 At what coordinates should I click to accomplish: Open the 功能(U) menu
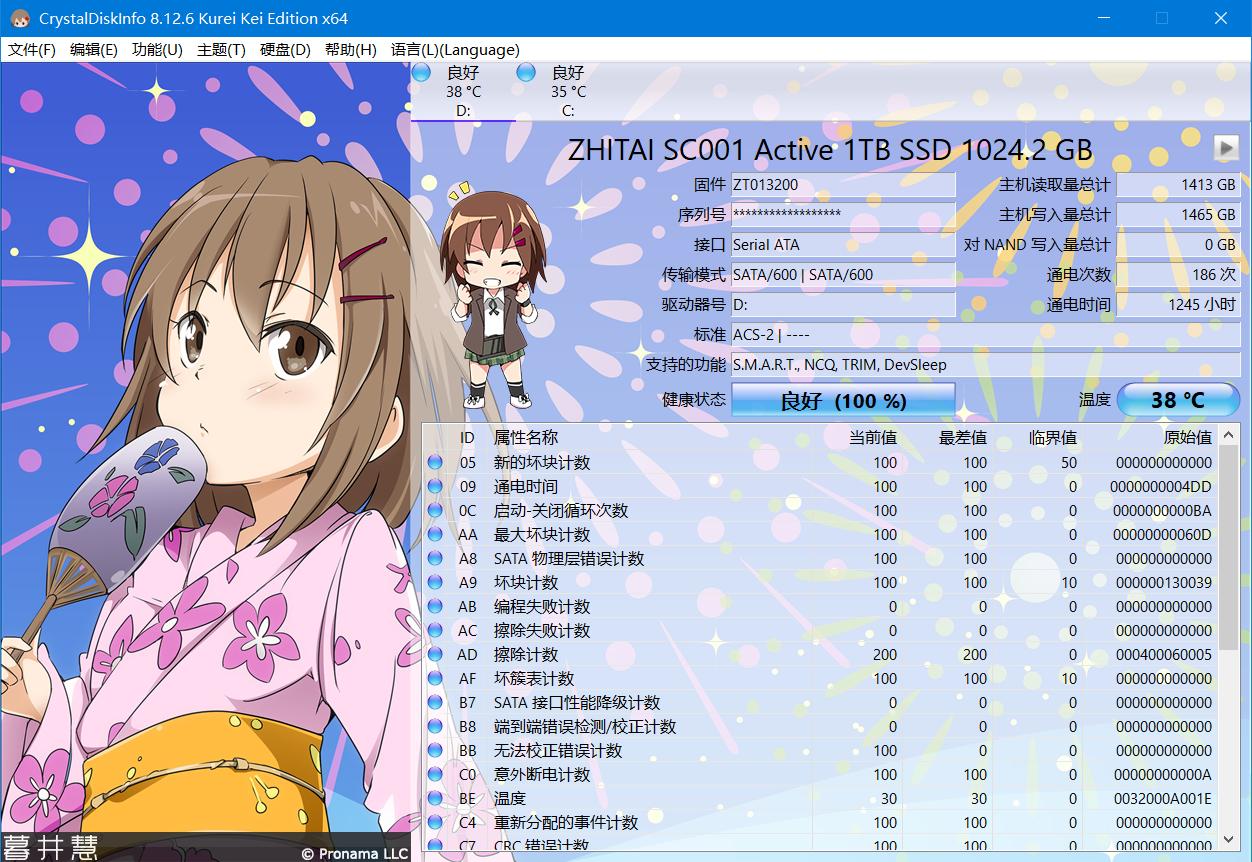click(x=157, y=50)
